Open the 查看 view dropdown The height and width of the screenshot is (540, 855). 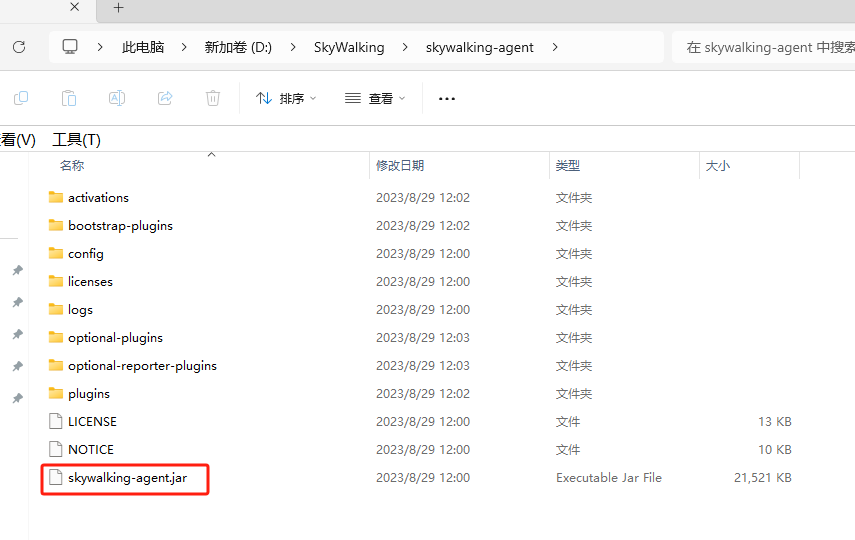[375, 99]
